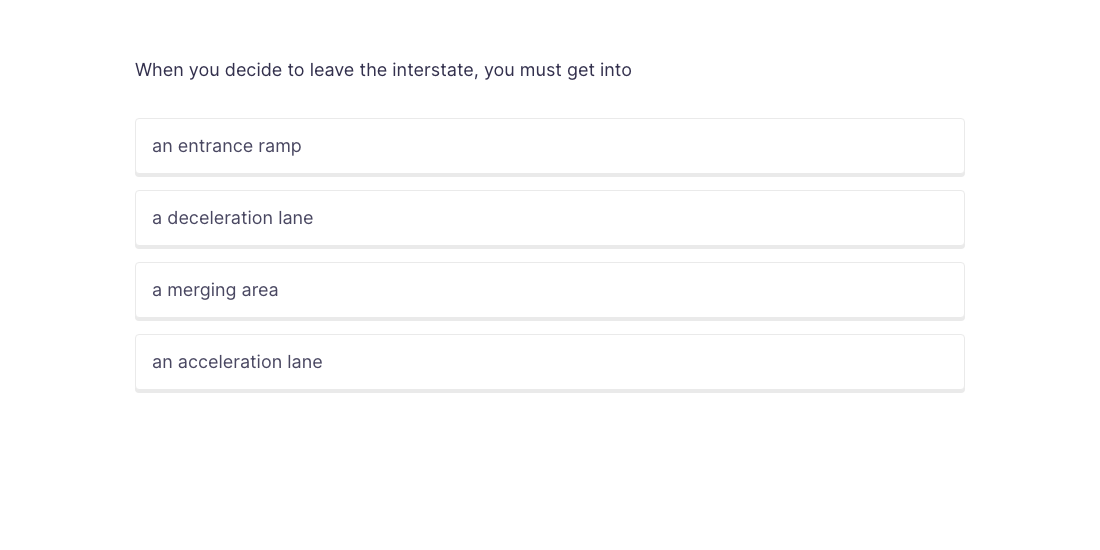Select "an acceleration lane" answer choice
1100x550 pixels.
549,362
